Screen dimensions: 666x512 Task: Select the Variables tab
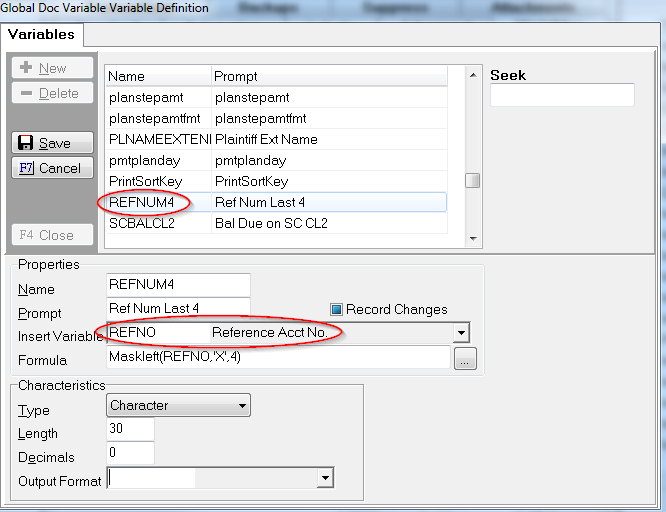pyautogui.click(x=42, y=34)
